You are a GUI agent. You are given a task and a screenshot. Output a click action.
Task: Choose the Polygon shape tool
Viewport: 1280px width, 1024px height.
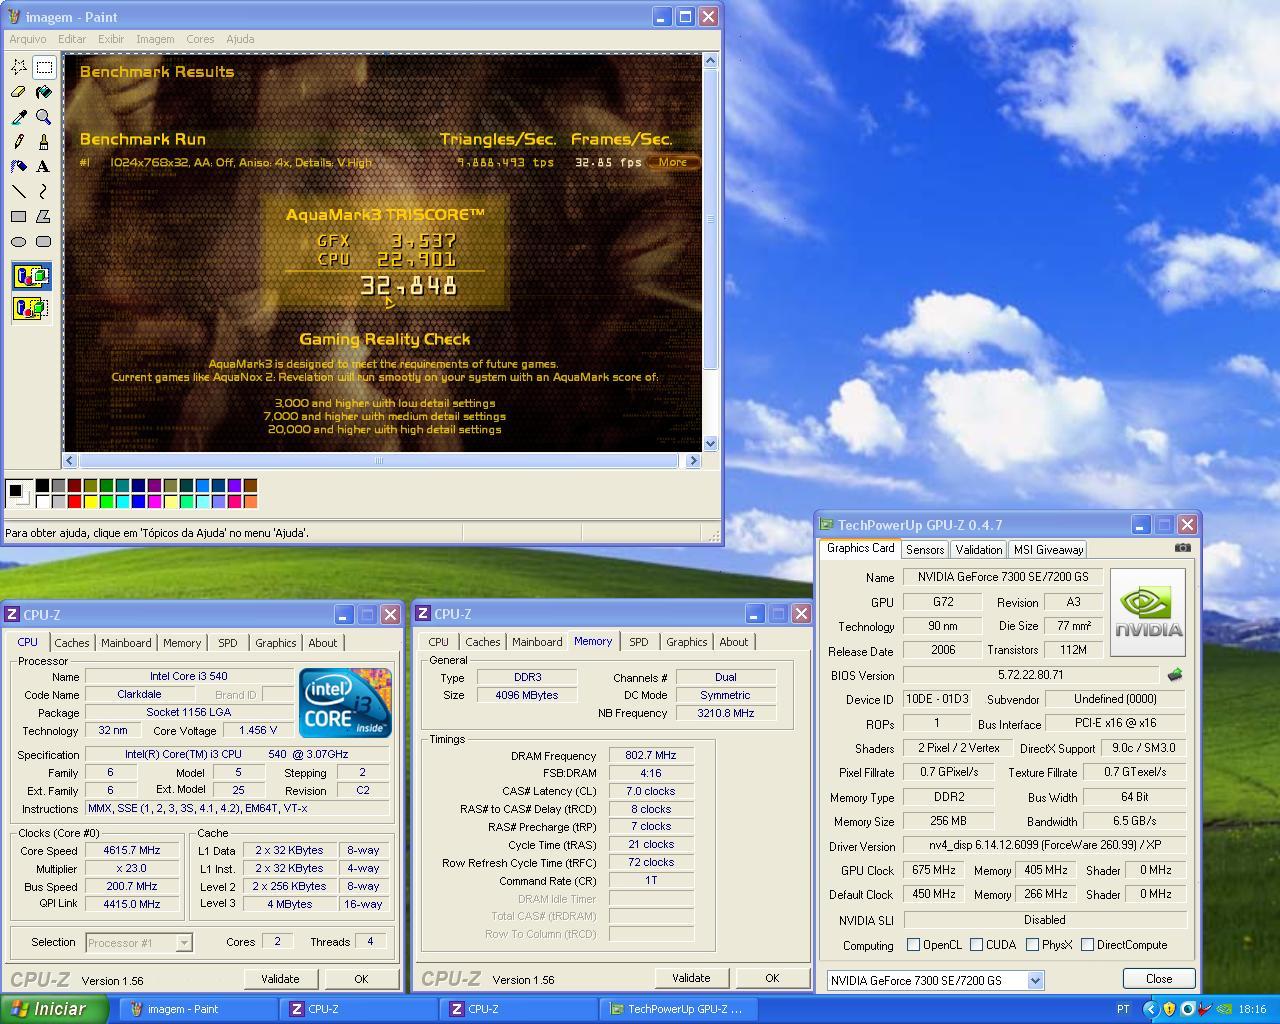43,217
